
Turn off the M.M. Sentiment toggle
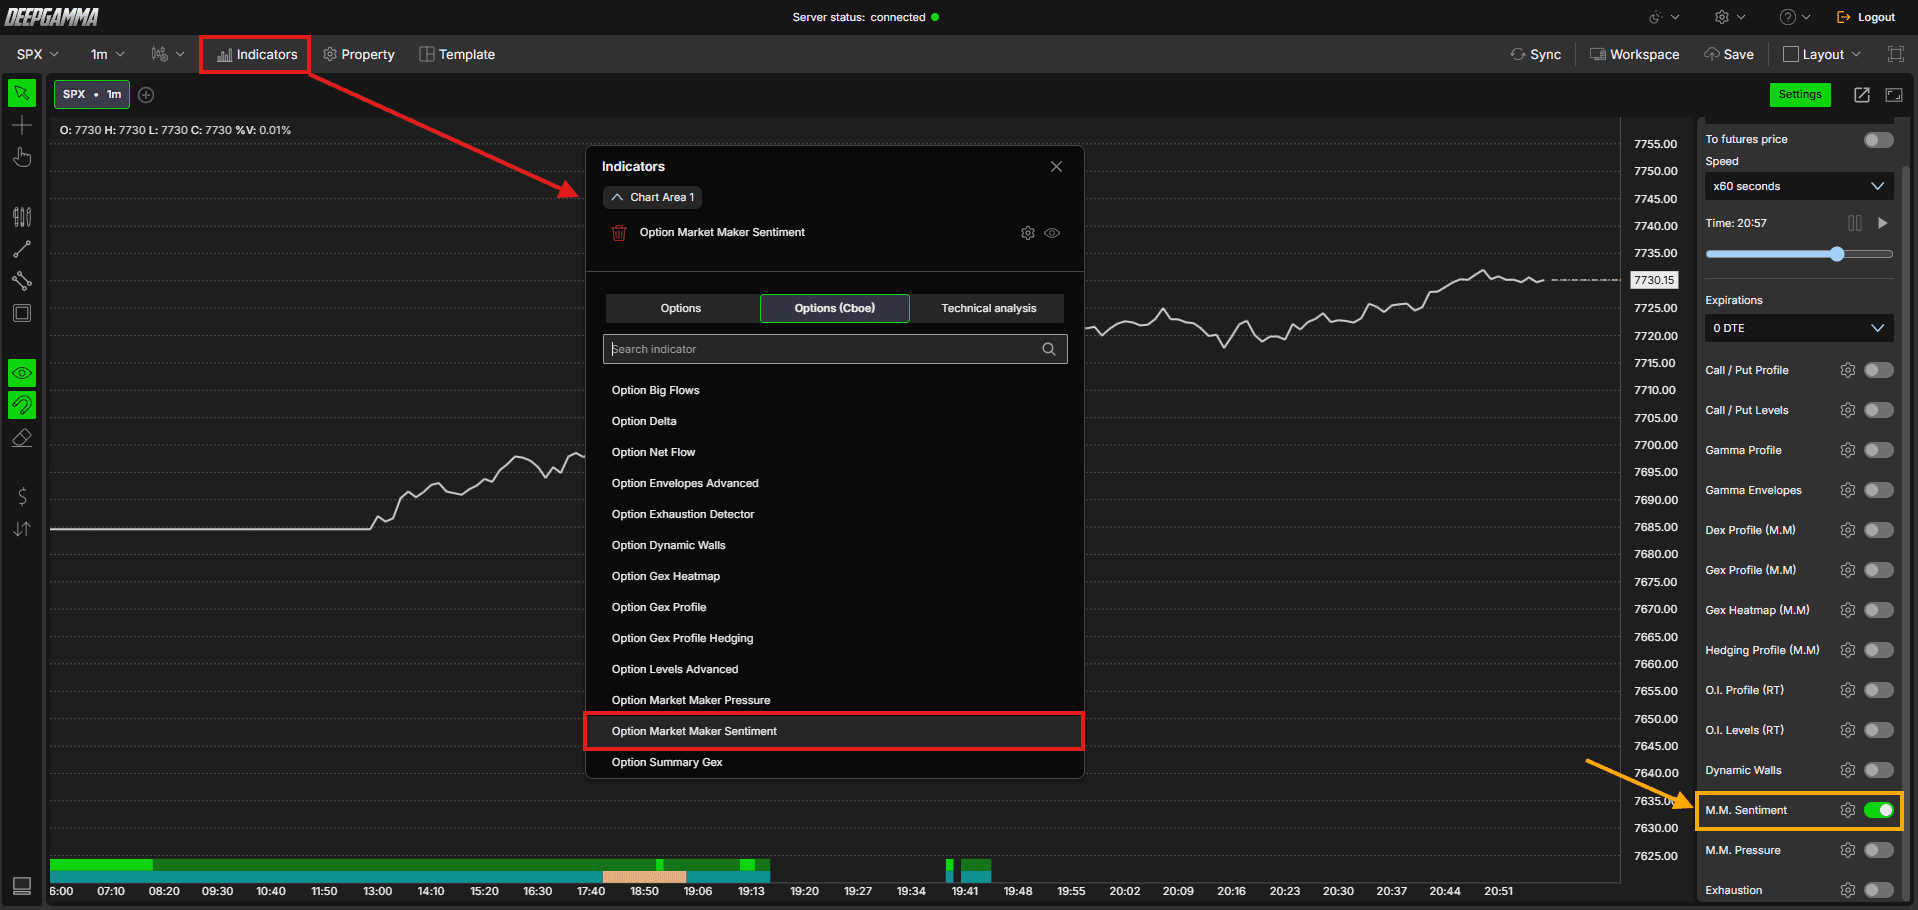pos(1879,810)
